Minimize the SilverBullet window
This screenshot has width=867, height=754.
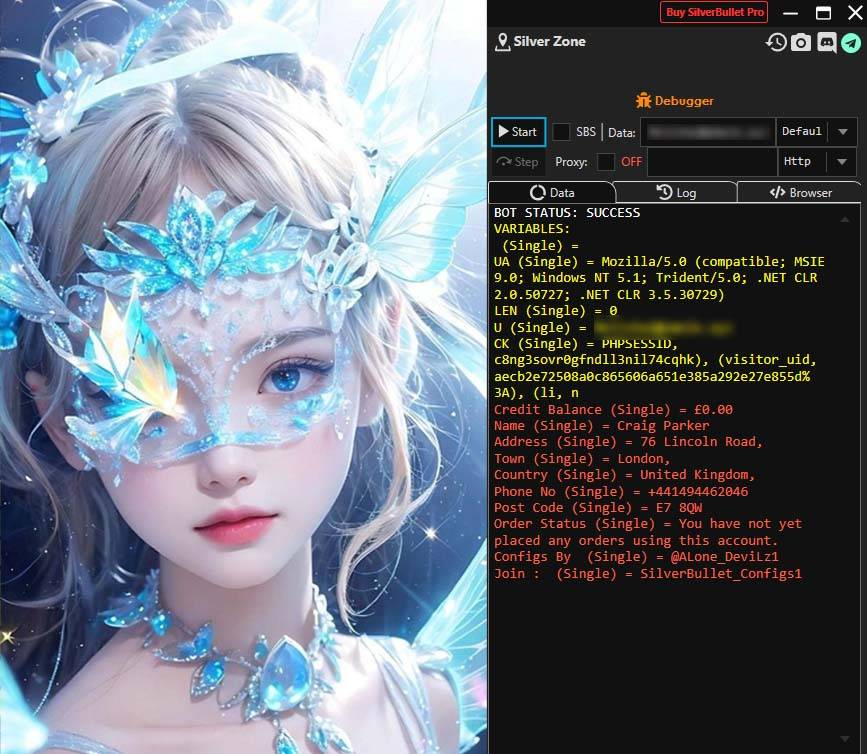click(791, 13)
